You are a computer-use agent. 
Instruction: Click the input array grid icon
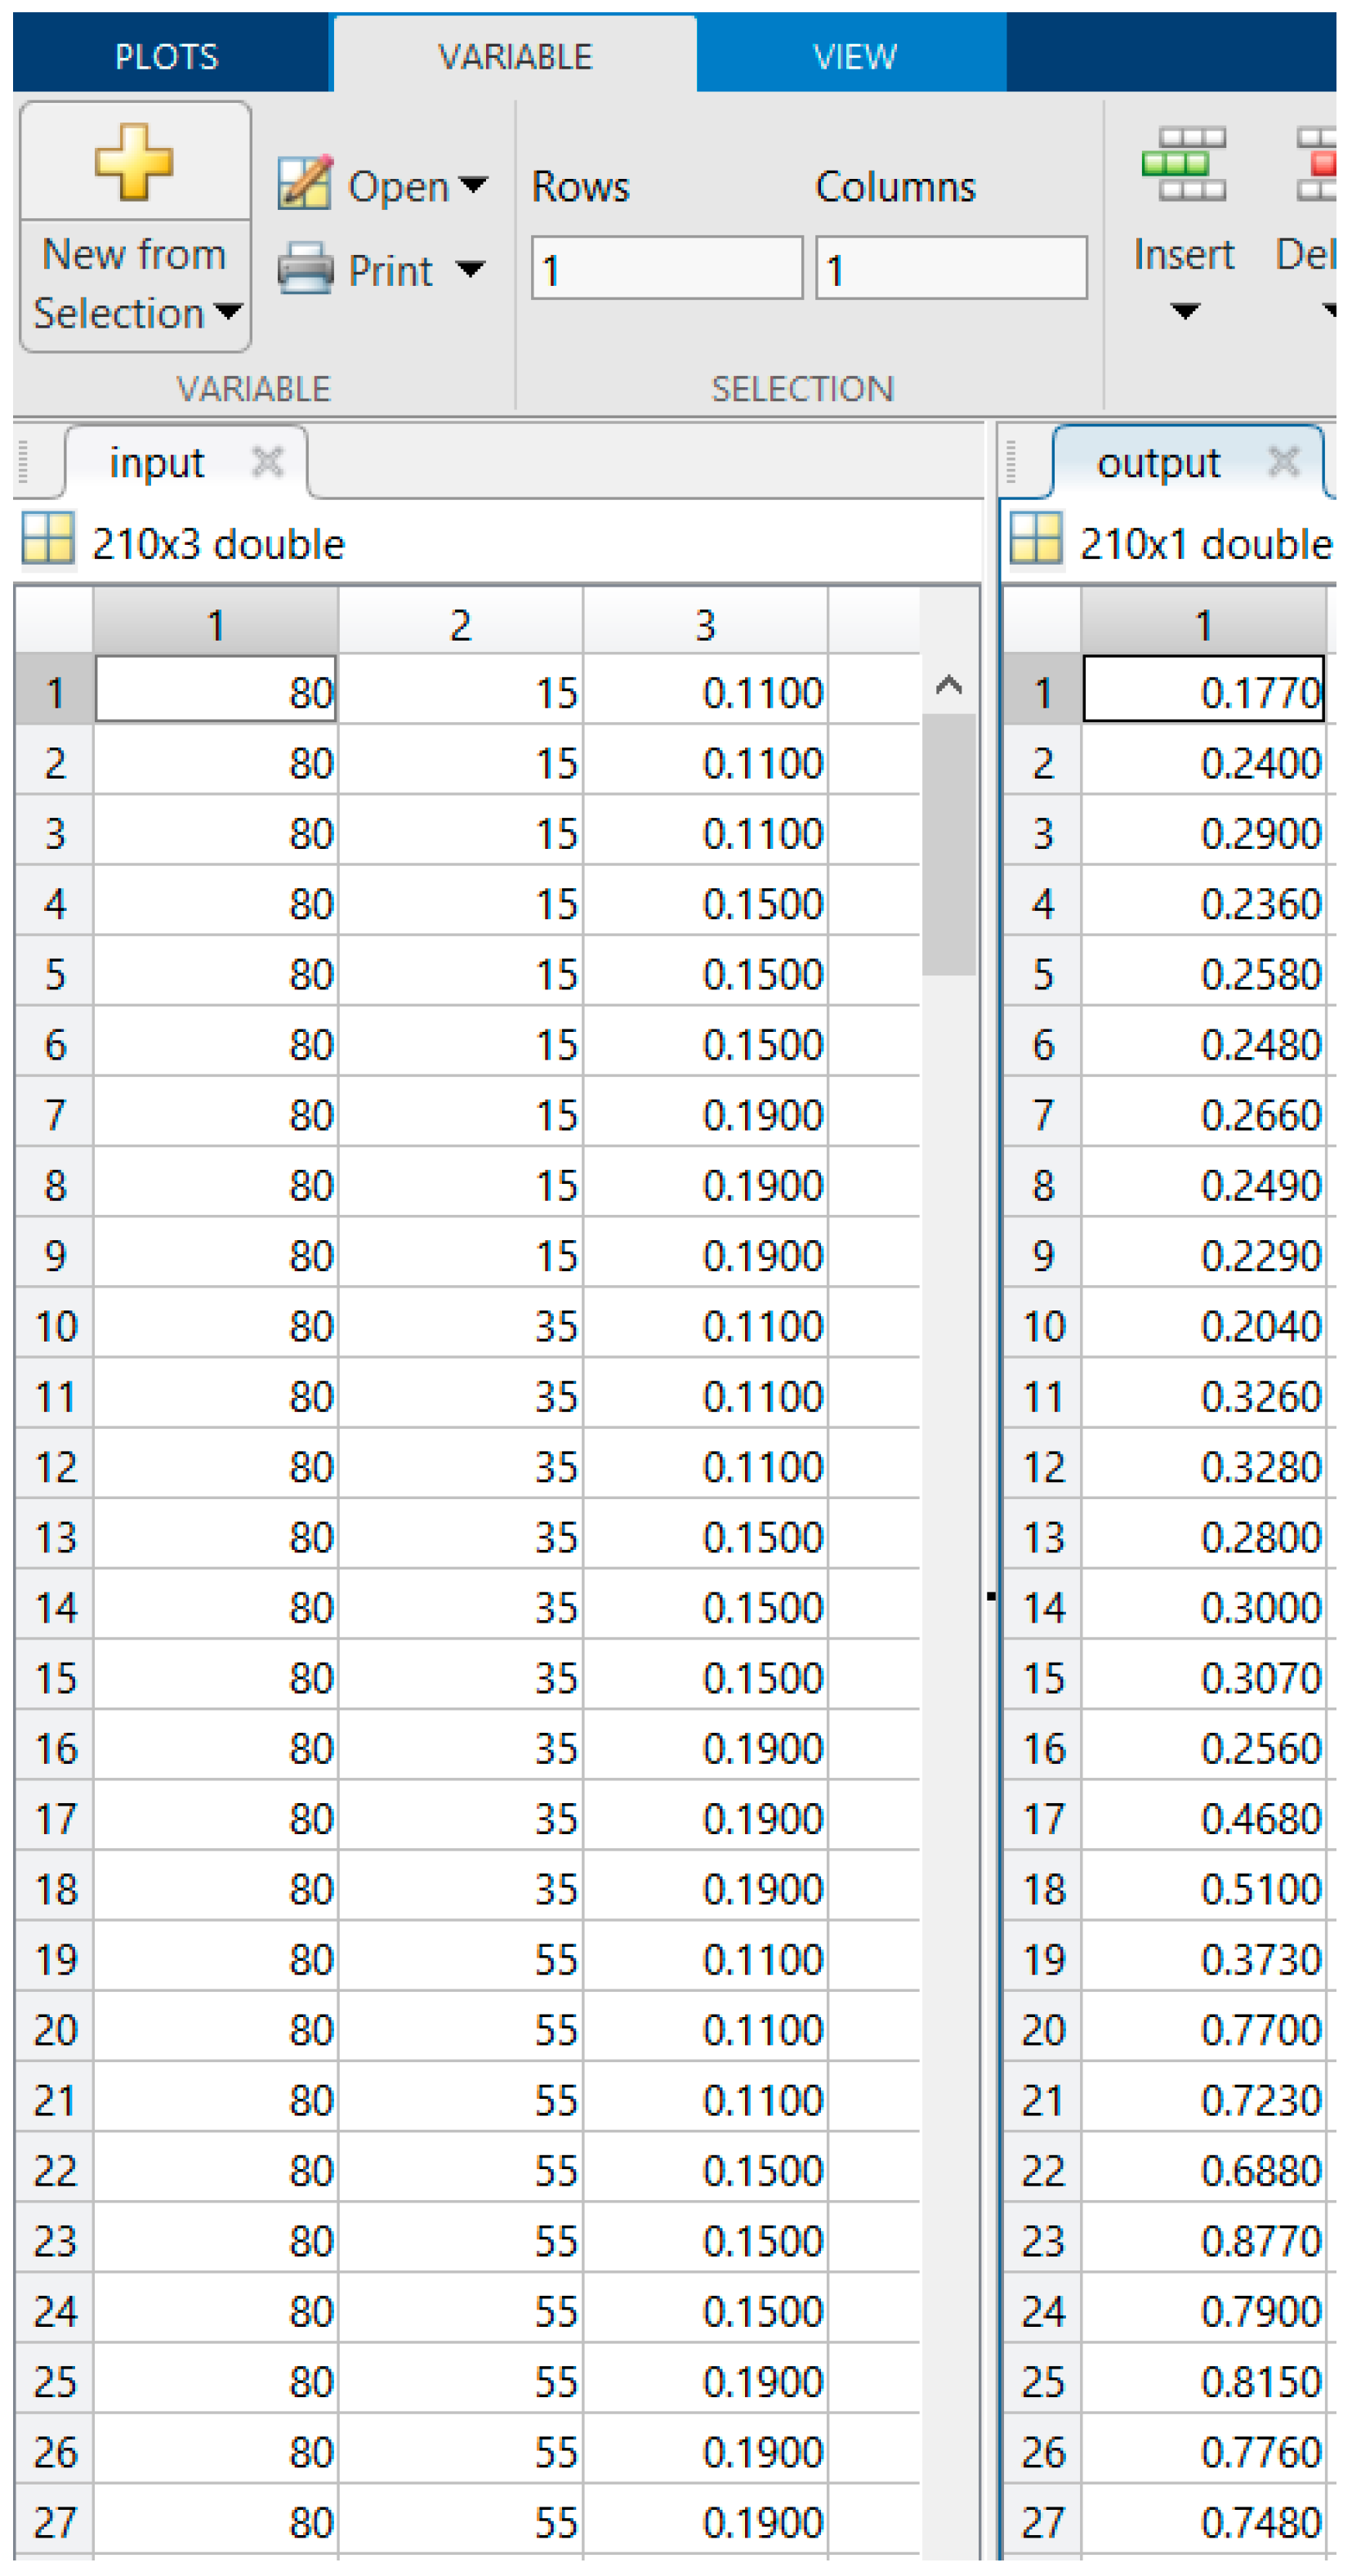[48, 538]
